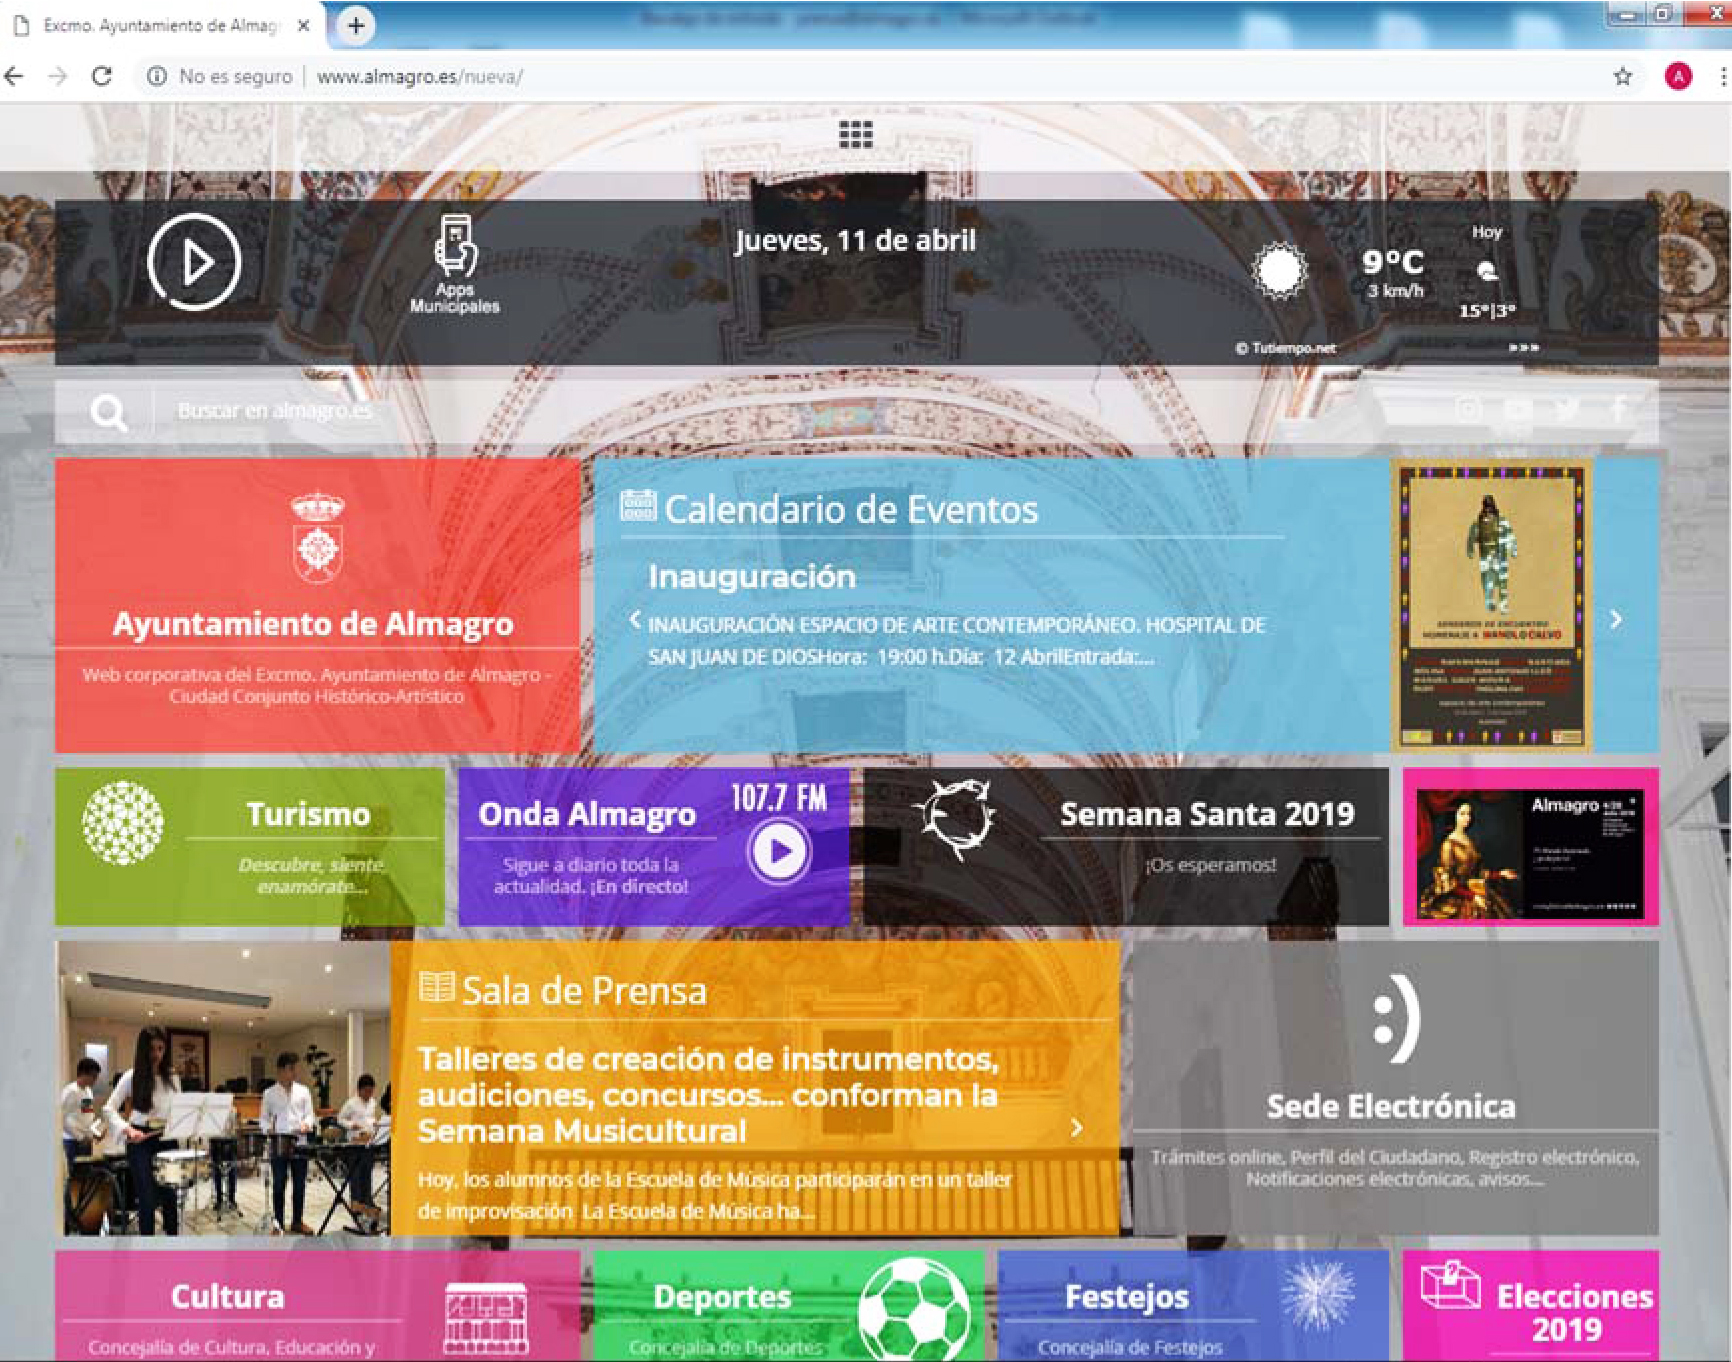Click the Facebook icon in search bar
The width and height of the screenshot is (1732, 1362).
1619,409
